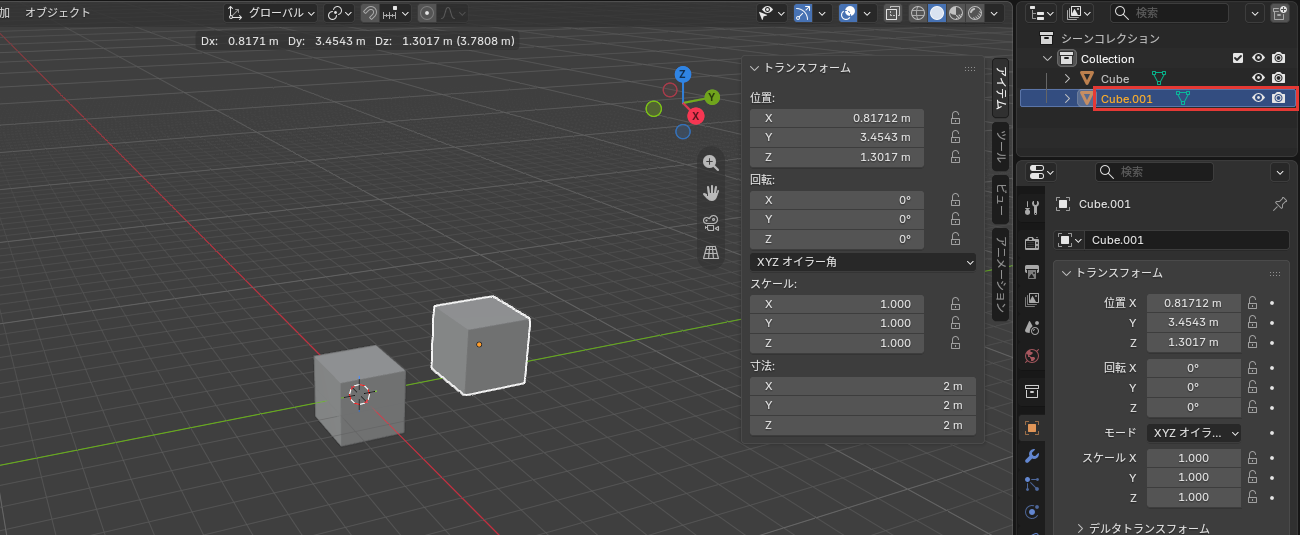Open the Particles properties tab icon
Screen dimensions: 1300x535
click(x=1031, y=484)
